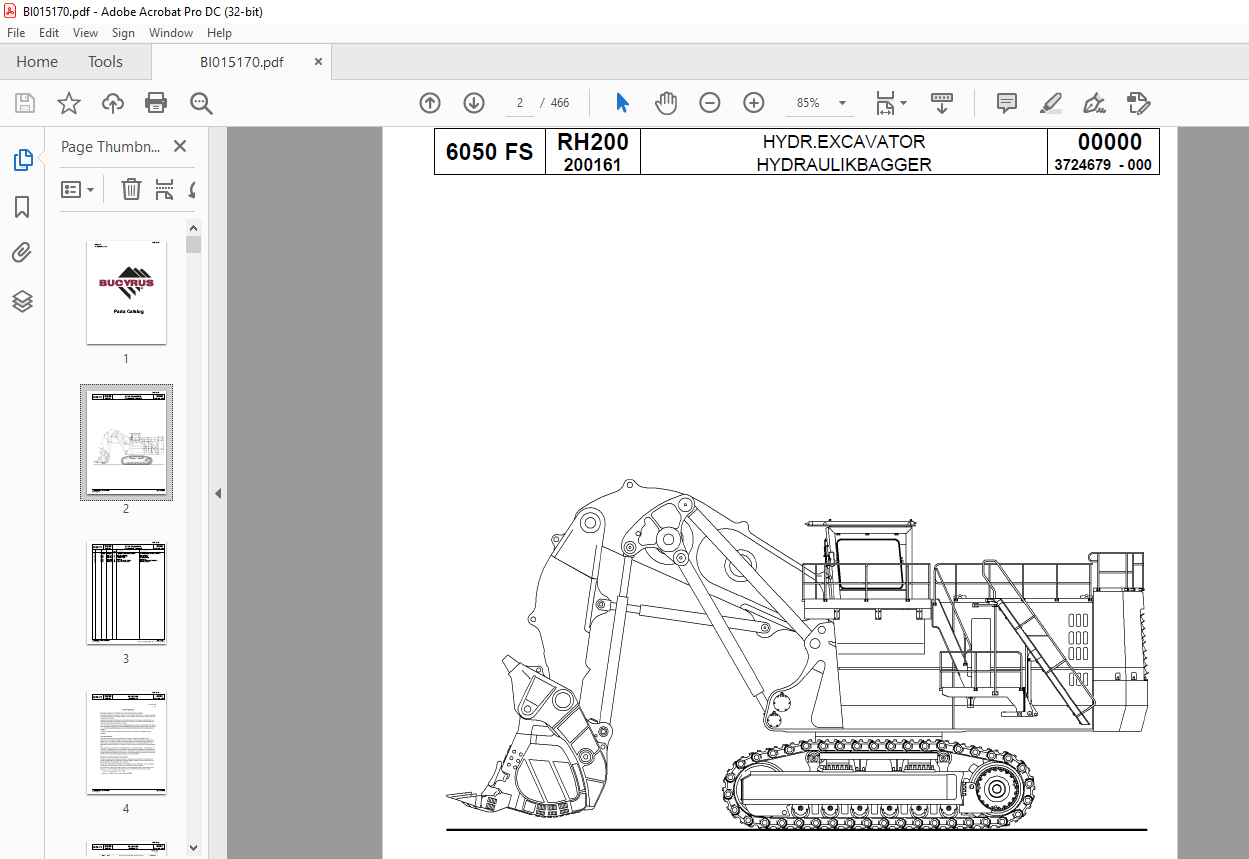1249x859 pixels.
Task: Click the 'RH200' model text
Action: (593, 142)
